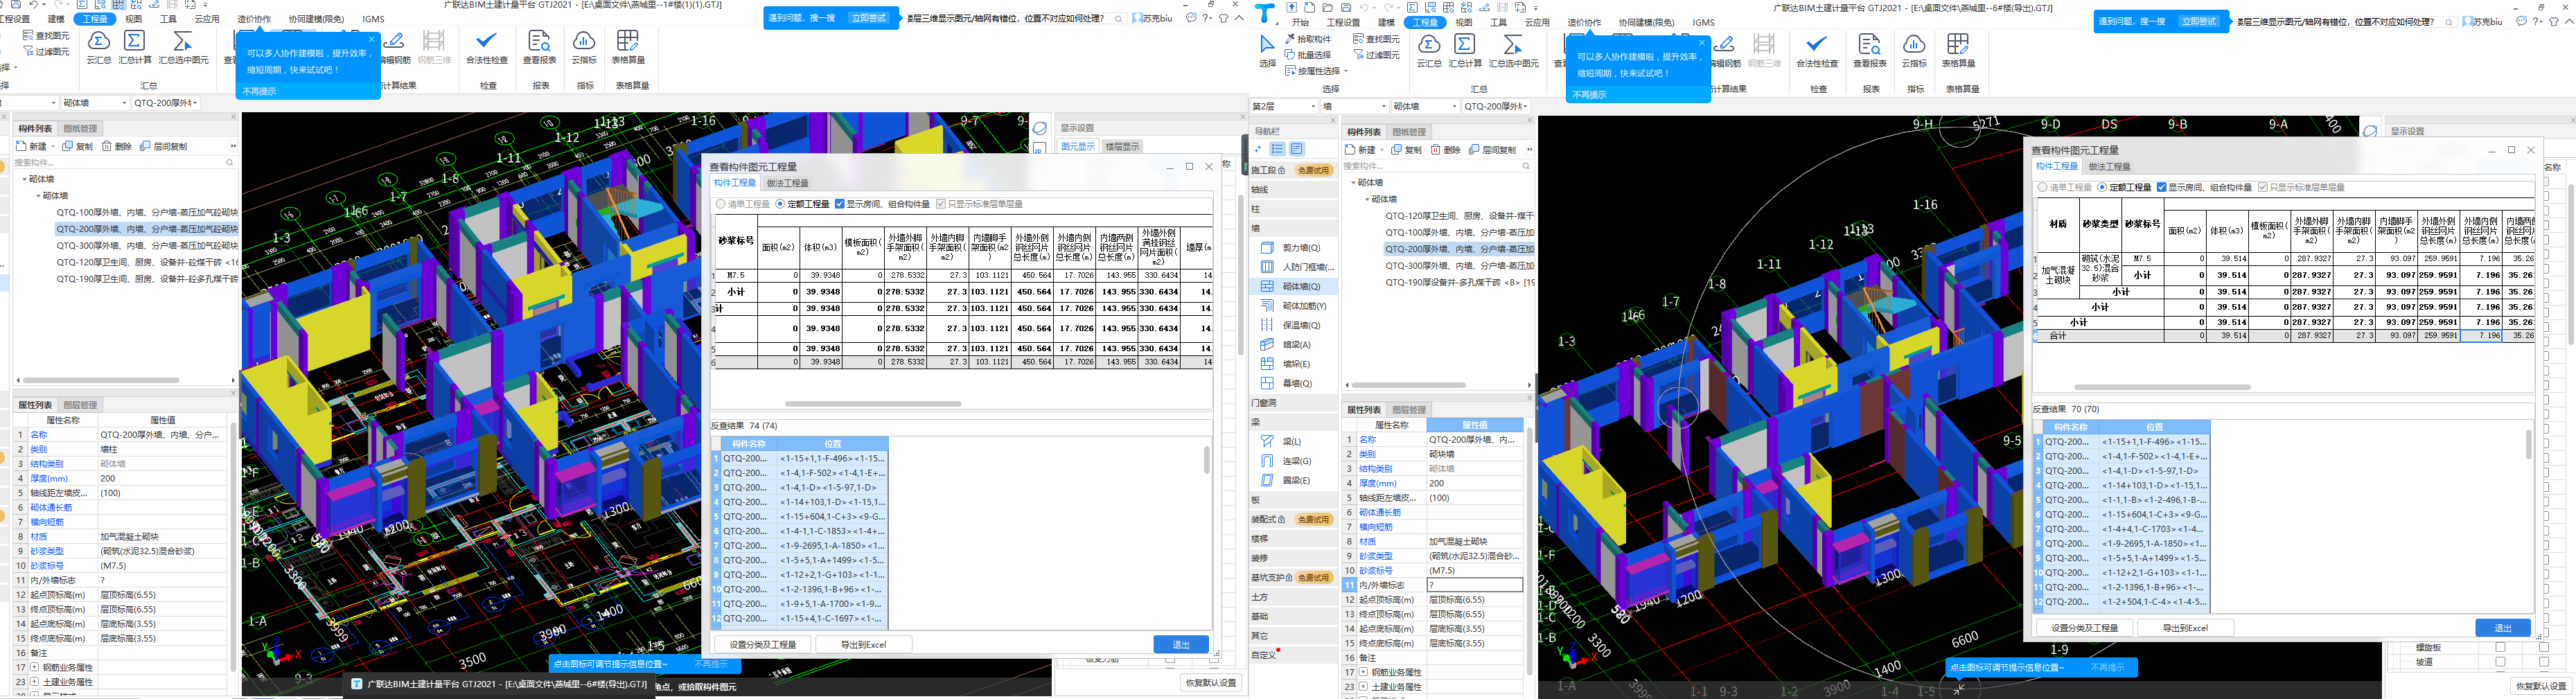Expand 钢筋业务属性 row in right property list
Image resolution: width=2576 pixels, height=699 pixels.
pos(1363,672)
